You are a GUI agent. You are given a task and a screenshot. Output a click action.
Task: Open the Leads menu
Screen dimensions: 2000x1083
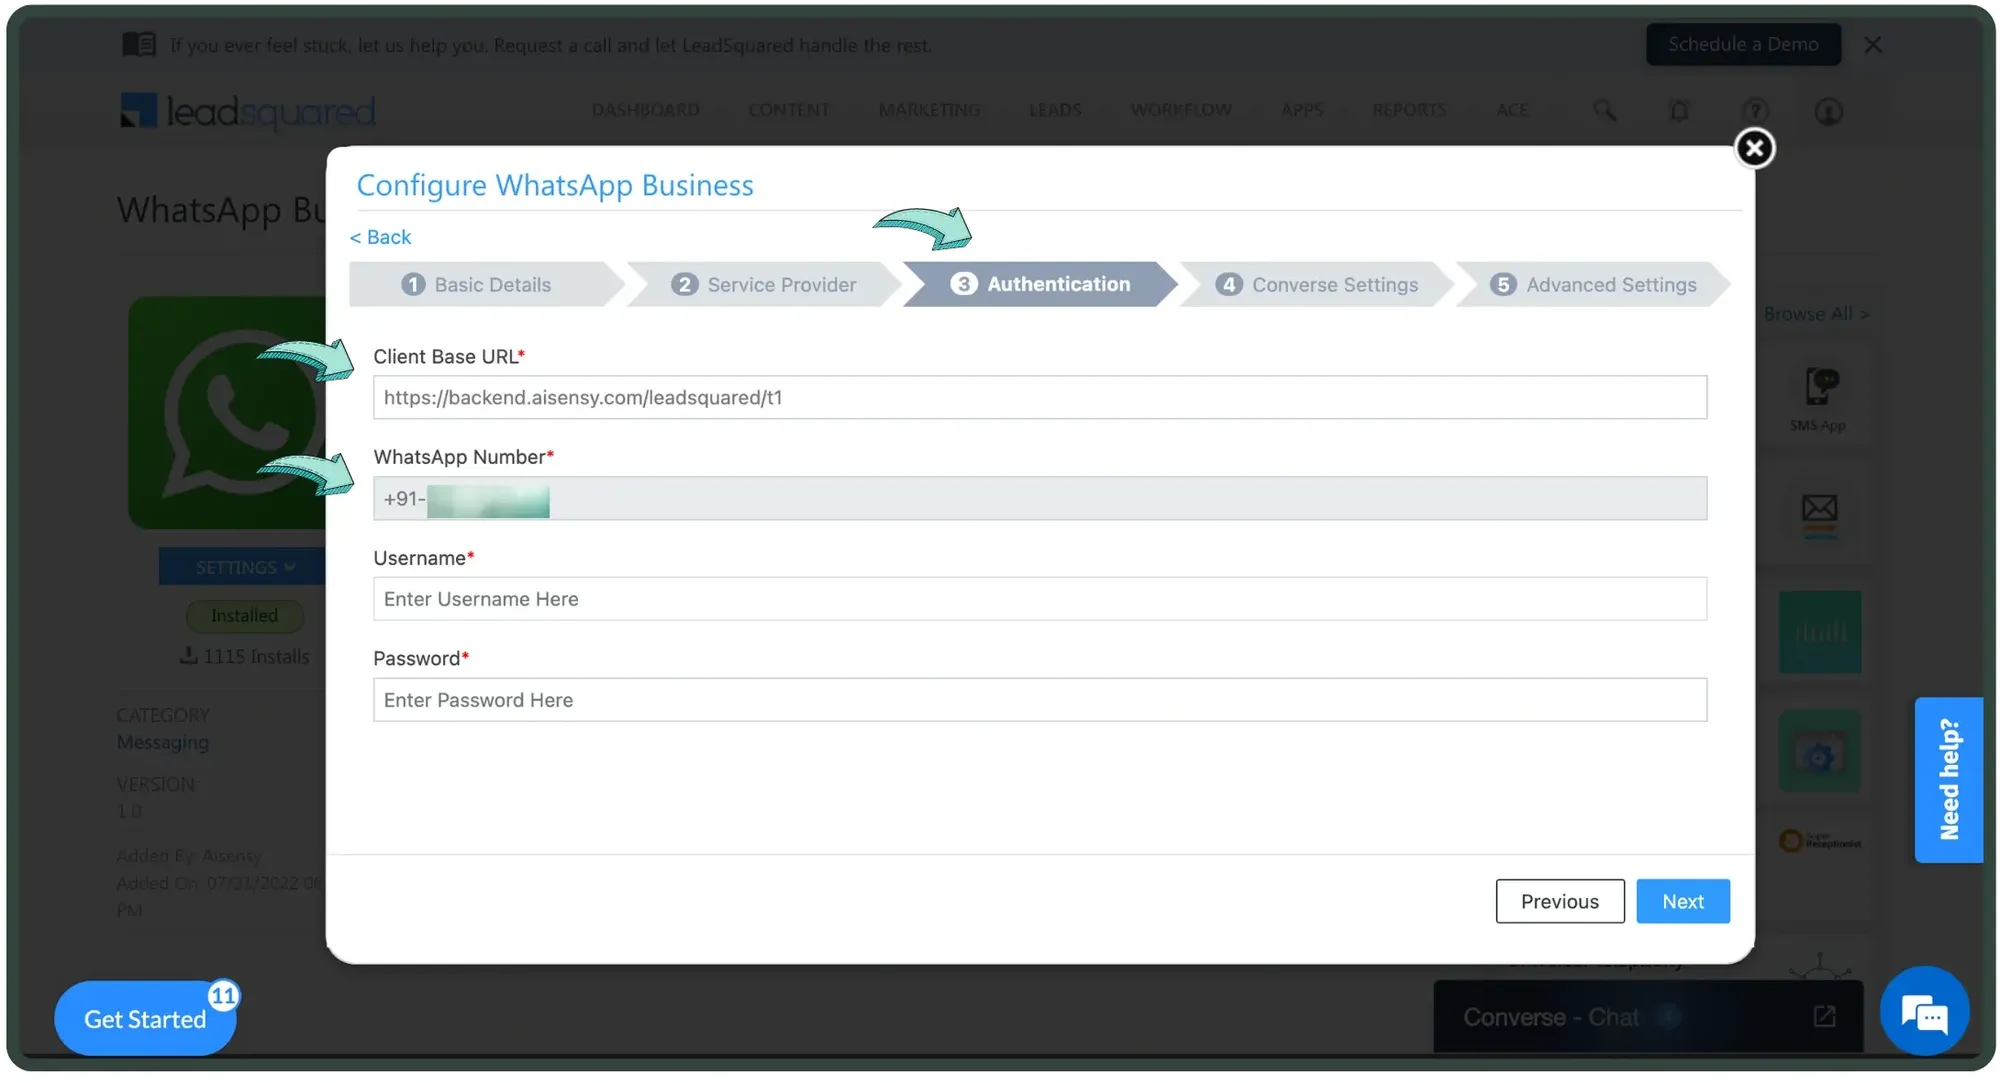[1055, 110]
